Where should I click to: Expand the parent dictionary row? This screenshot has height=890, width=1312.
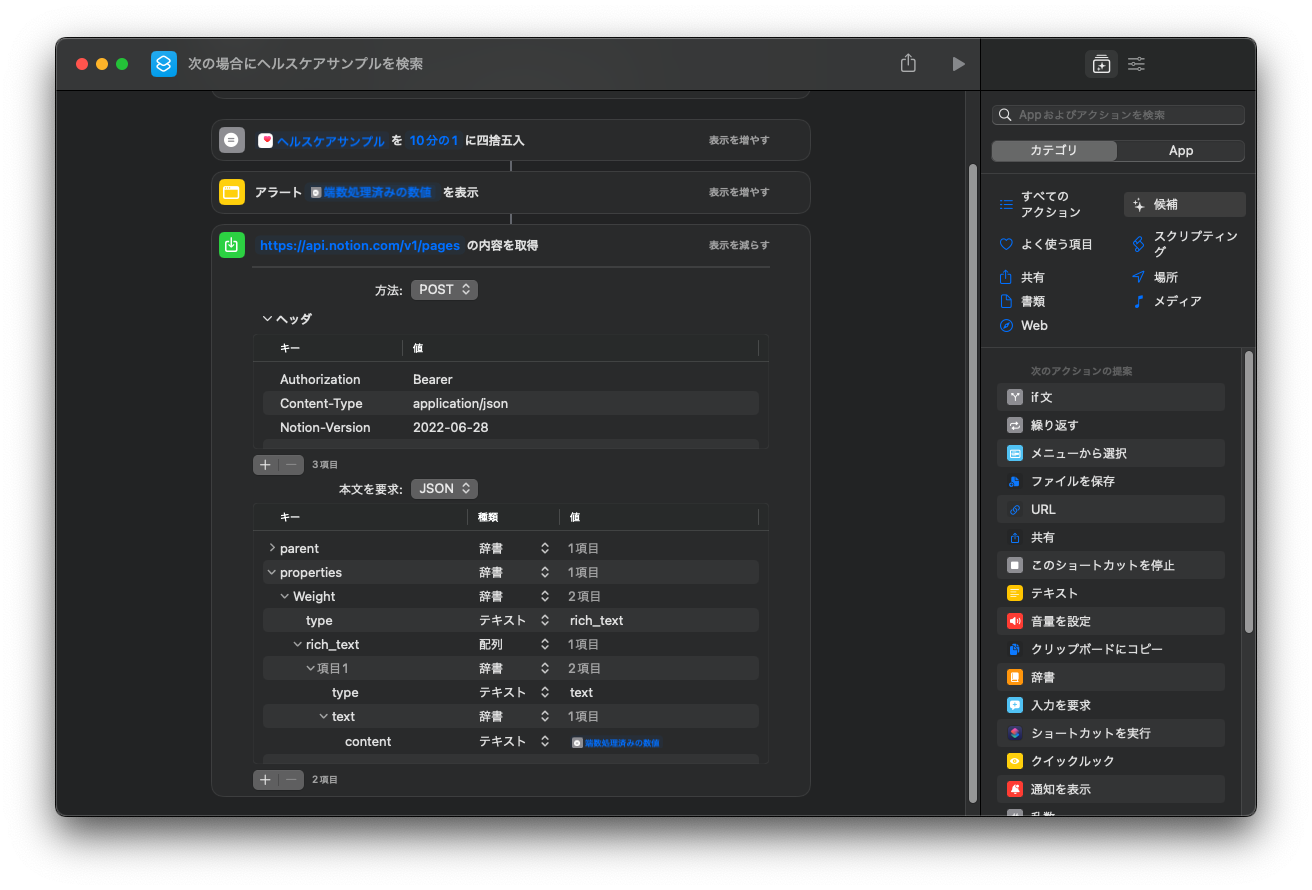coord(272,548)
